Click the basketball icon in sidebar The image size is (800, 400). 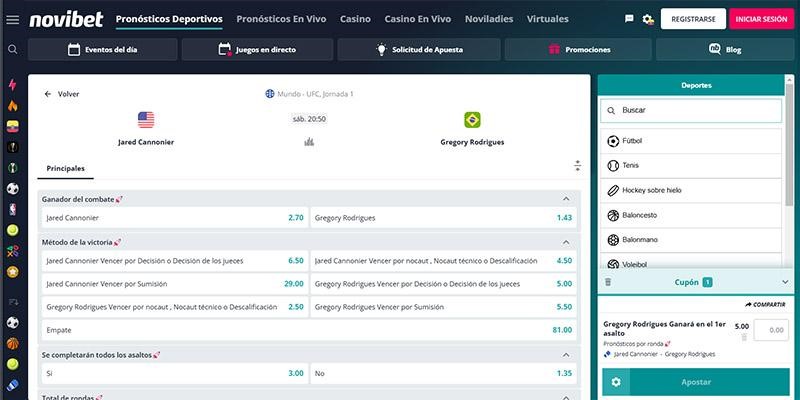(x=13, y=343)
